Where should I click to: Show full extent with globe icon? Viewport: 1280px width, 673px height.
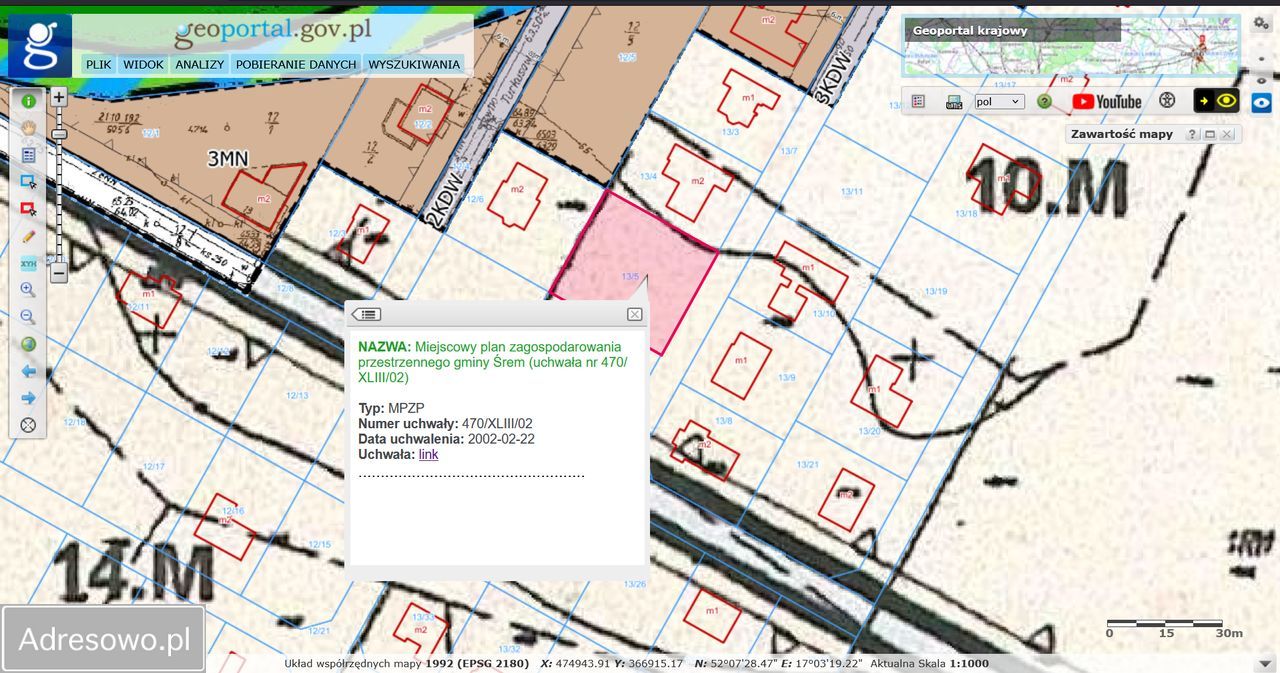pos(28,344)
